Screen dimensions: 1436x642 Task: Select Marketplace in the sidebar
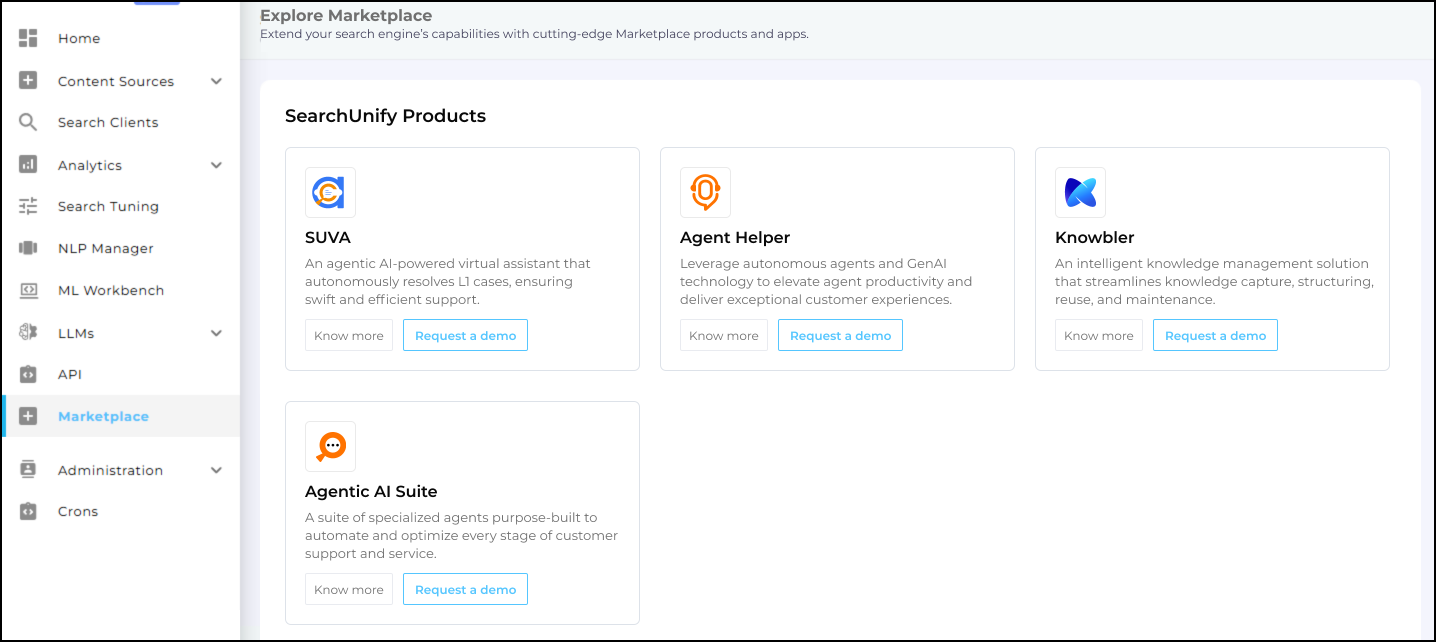click(x=103, y=416)
